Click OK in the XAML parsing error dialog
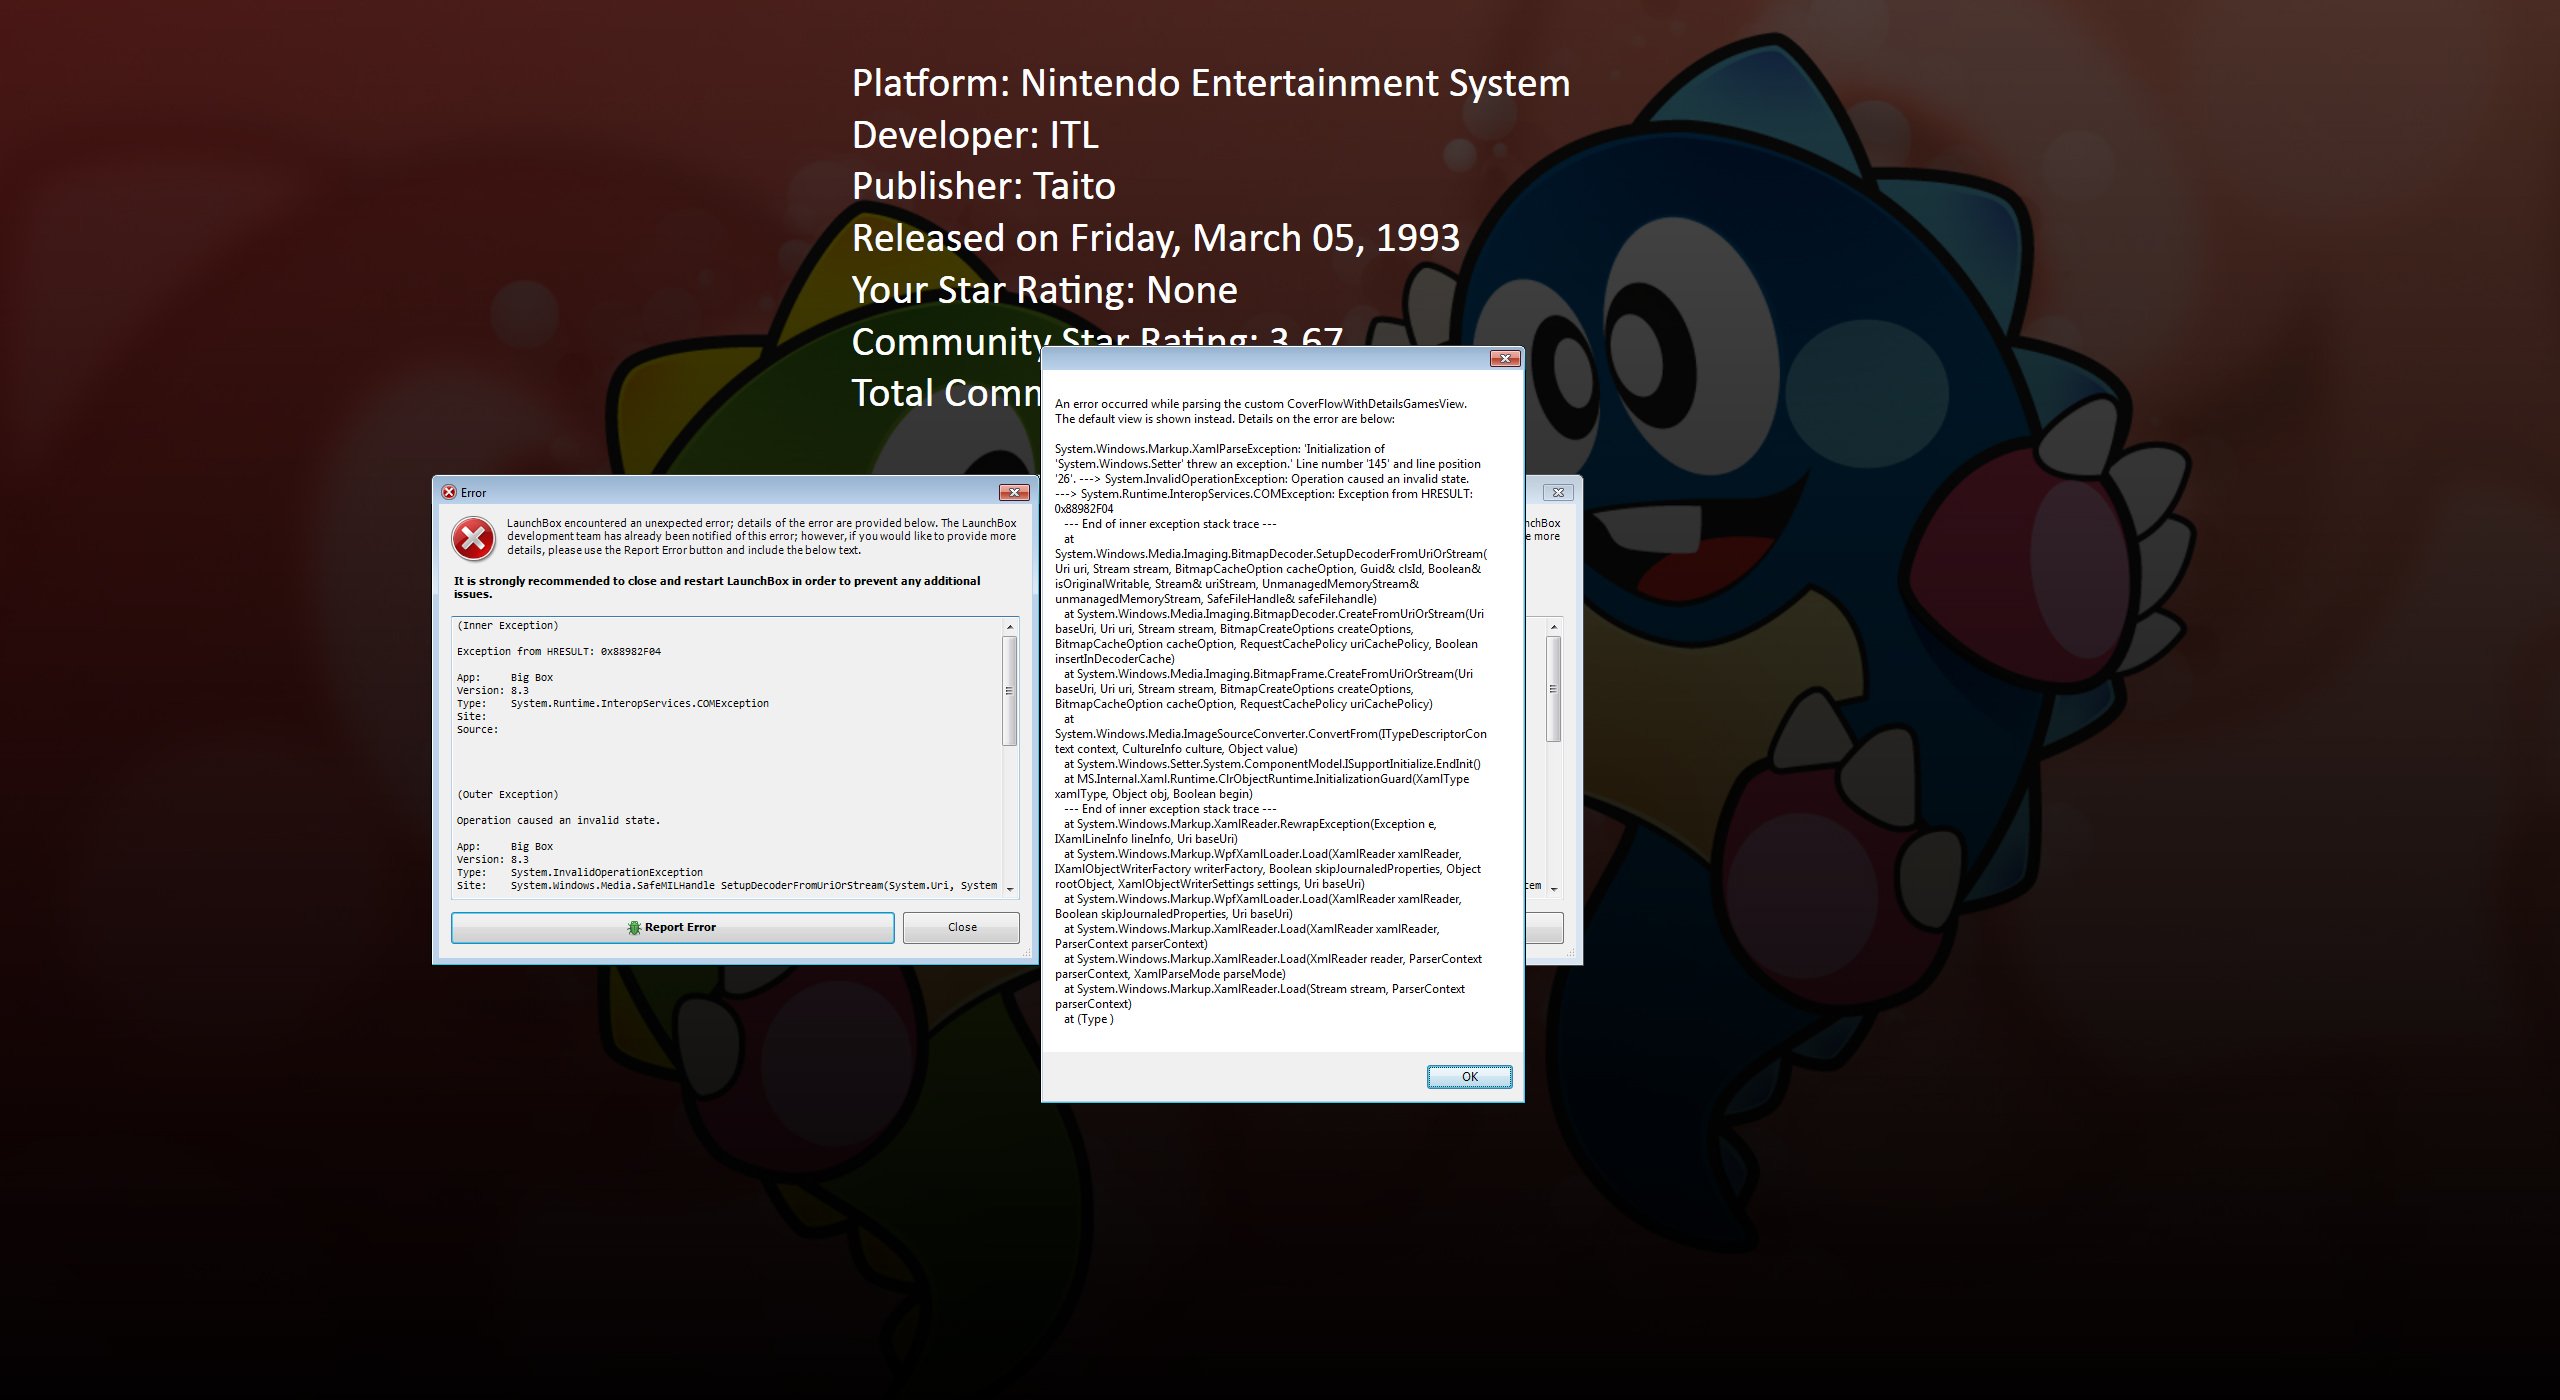This screenshot has width=2560, height=1400. (1469, 1076)
